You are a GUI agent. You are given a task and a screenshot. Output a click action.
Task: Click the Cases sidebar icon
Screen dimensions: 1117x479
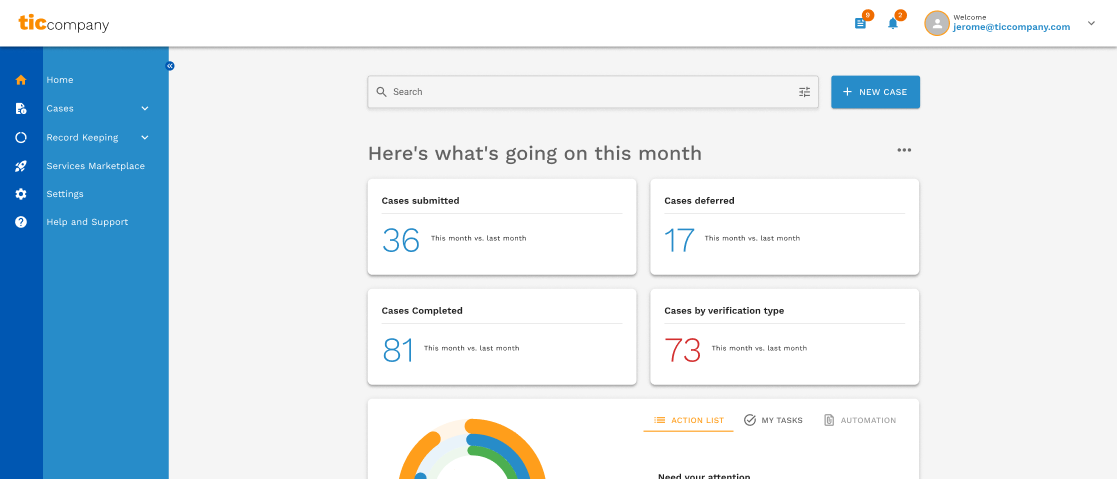[x=21, y=108]
